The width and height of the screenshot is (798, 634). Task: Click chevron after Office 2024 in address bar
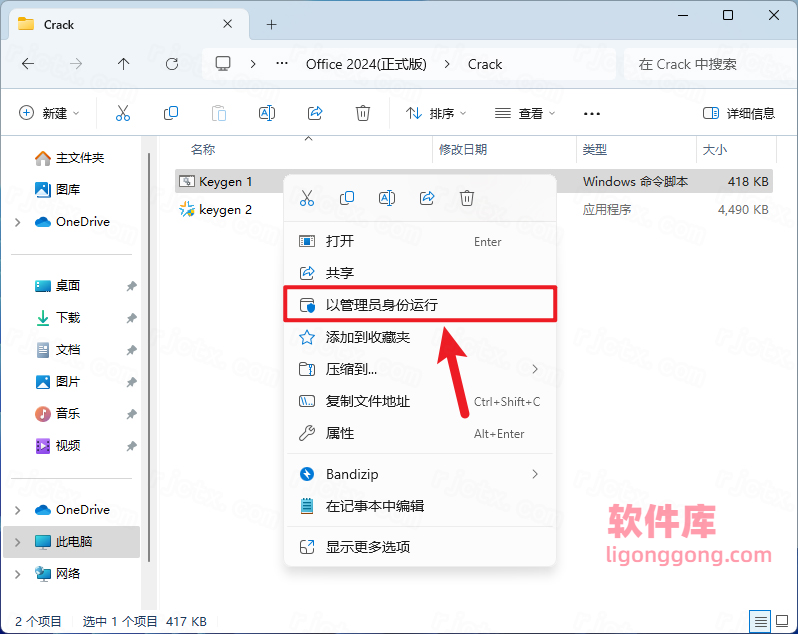click(x=447, y=64)
